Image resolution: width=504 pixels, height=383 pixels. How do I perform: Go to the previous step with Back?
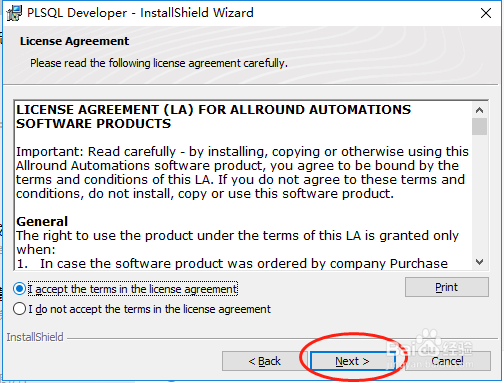(x=265, y=361)
